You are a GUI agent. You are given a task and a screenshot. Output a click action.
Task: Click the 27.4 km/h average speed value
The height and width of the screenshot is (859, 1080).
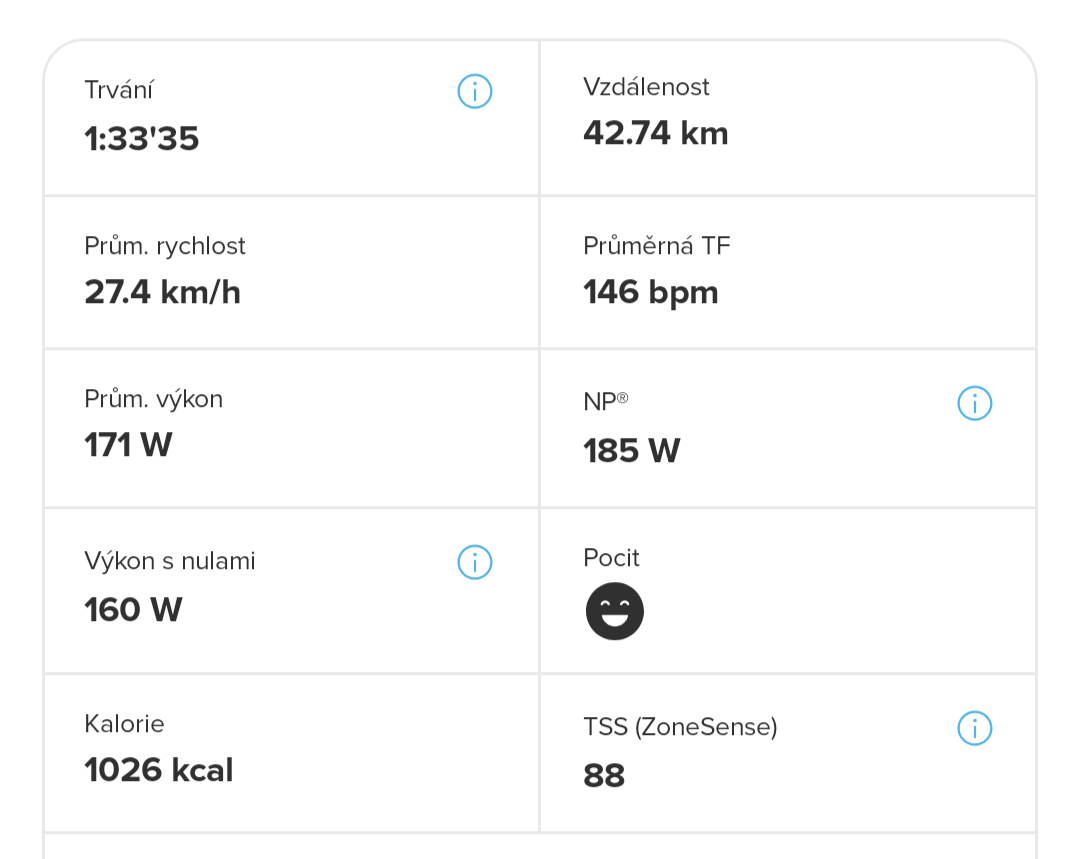point(163,292)
